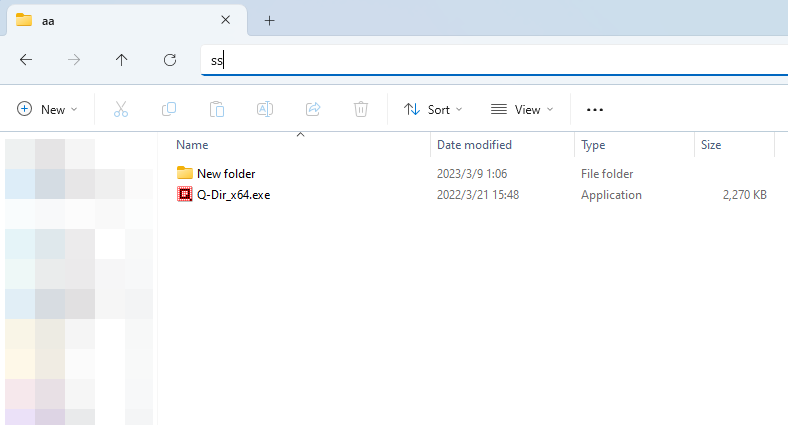Sort by the Type column header
This screenshot has width=788, height=425.
coord(593,145)
